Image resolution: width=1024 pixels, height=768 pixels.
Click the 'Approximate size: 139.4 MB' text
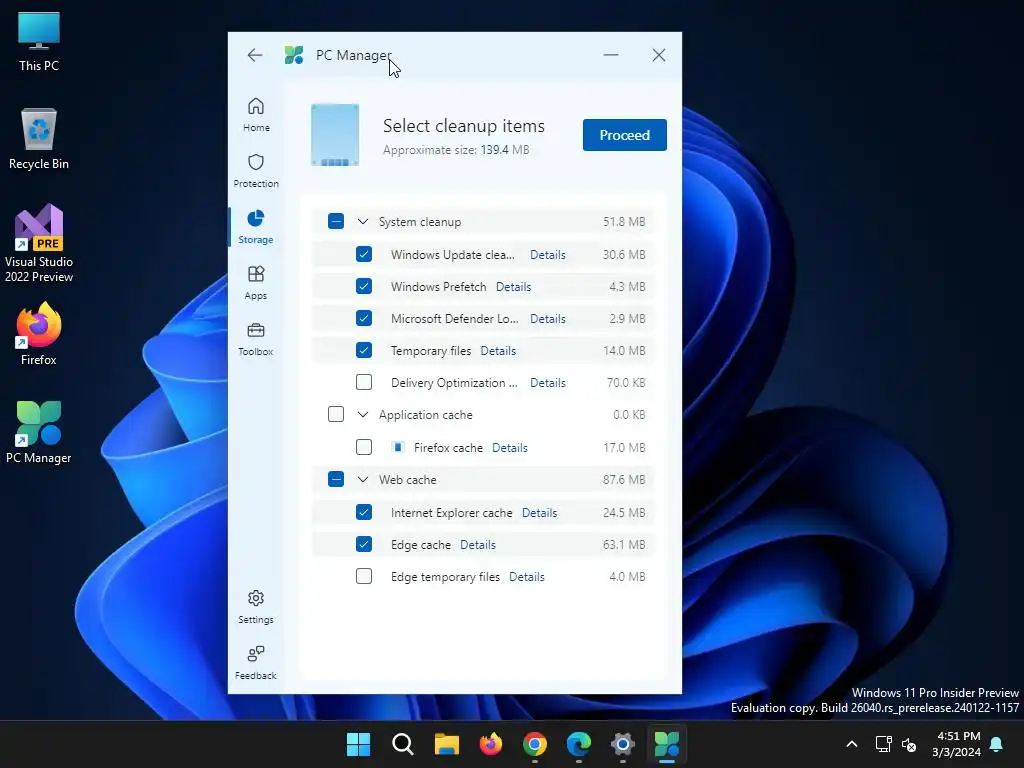pyautogui.click(x=456, y=150)
